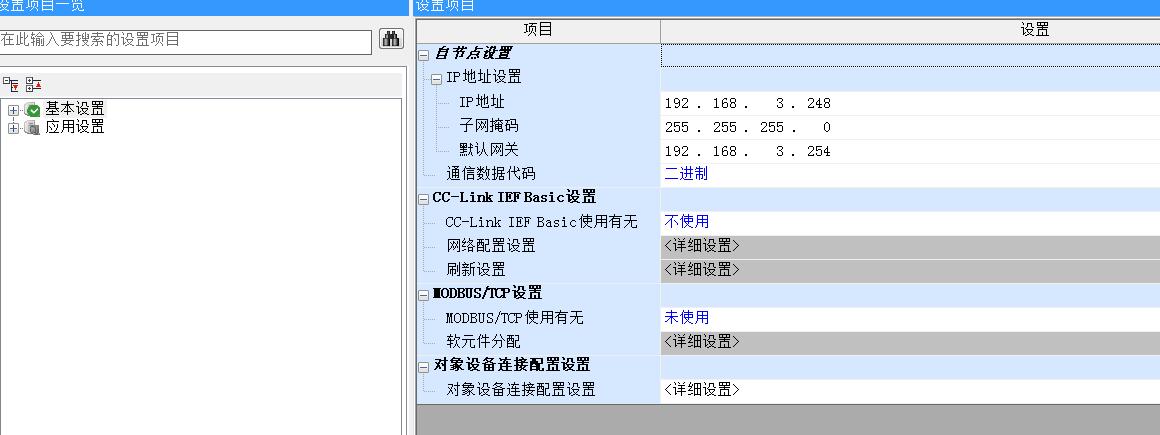Click the expand-all tree icon
Image resolution: width=1160 pixels, height=435 pixels.
click(12, 85)
